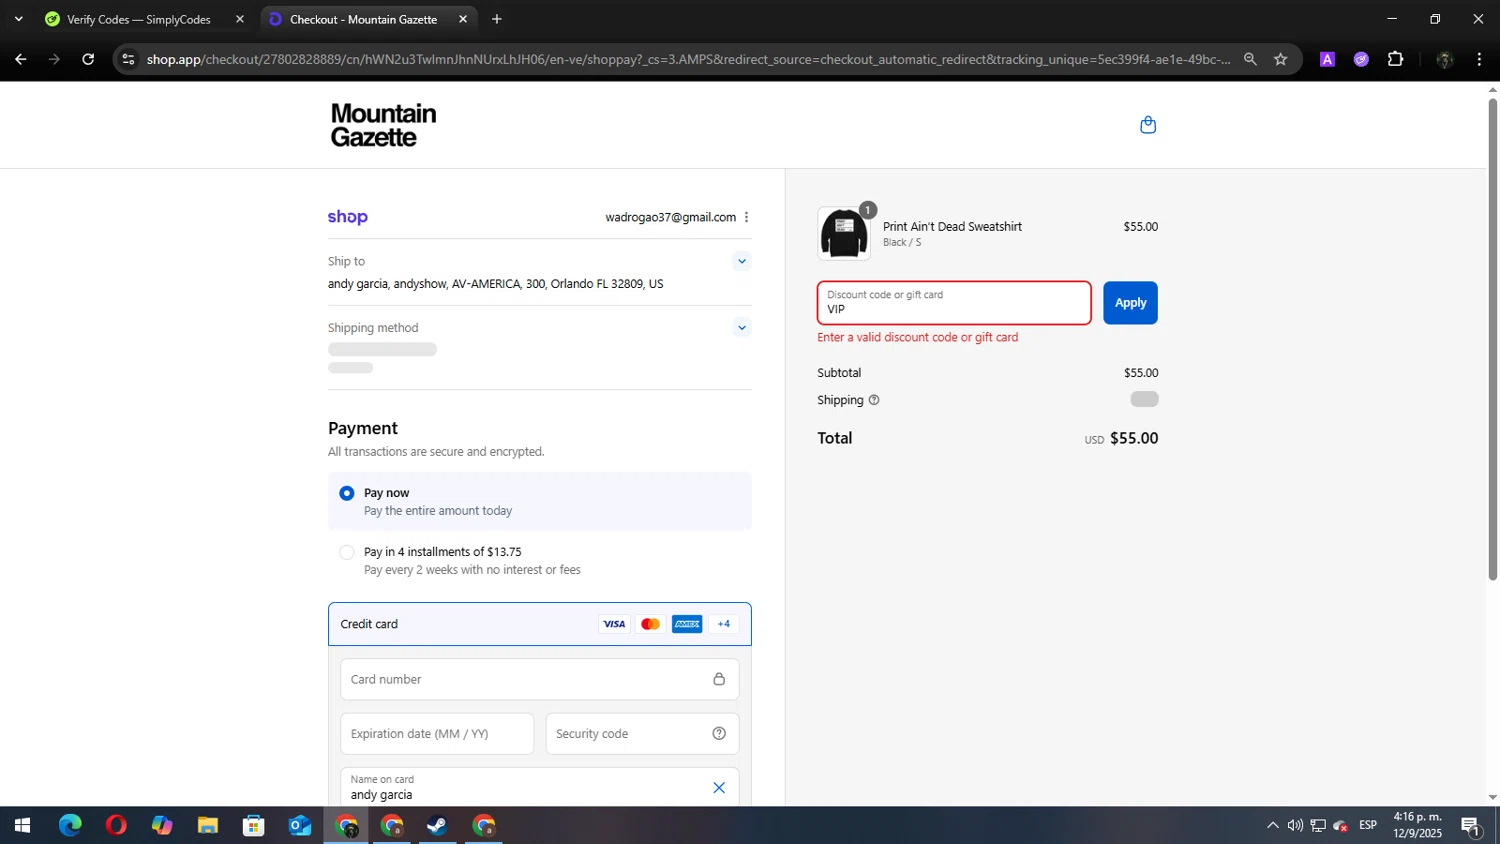The image size is (1500, 844).
Task: Clear the Name on card field
Action: pos(719,788)
